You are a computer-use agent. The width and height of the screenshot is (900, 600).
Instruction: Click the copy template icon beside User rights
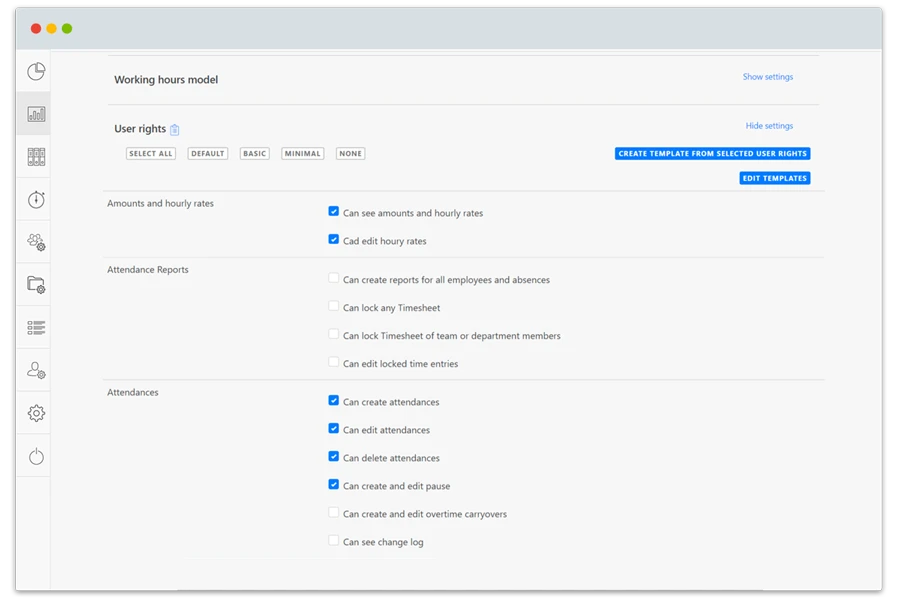coord(175,129)
